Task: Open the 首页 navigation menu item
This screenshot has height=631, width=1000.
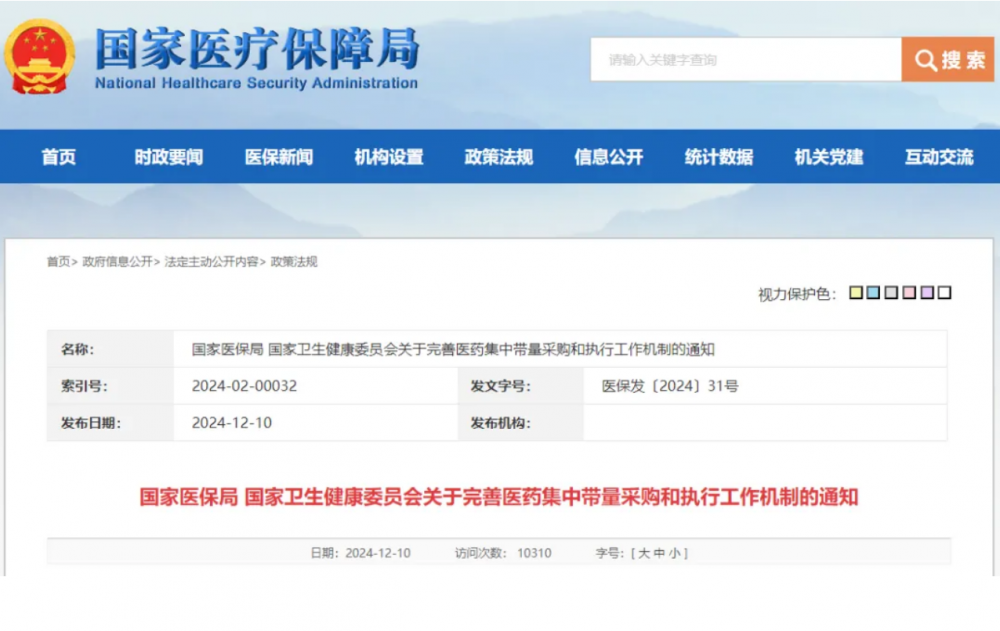Action: pos(59,157)
